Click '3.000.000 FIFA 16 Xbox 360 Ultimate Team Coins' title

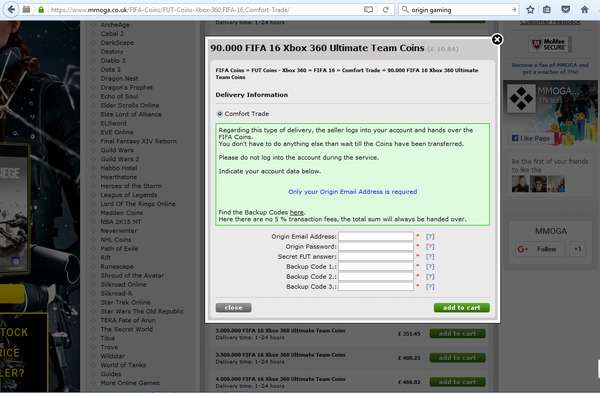point(280,331)
